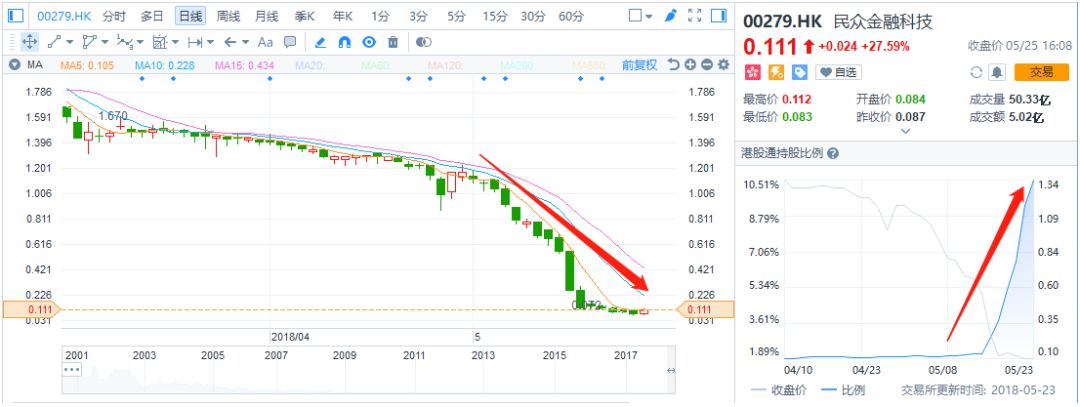
Task: Click the blue paintbrush theme icon
Action: [x=671, y=15]
